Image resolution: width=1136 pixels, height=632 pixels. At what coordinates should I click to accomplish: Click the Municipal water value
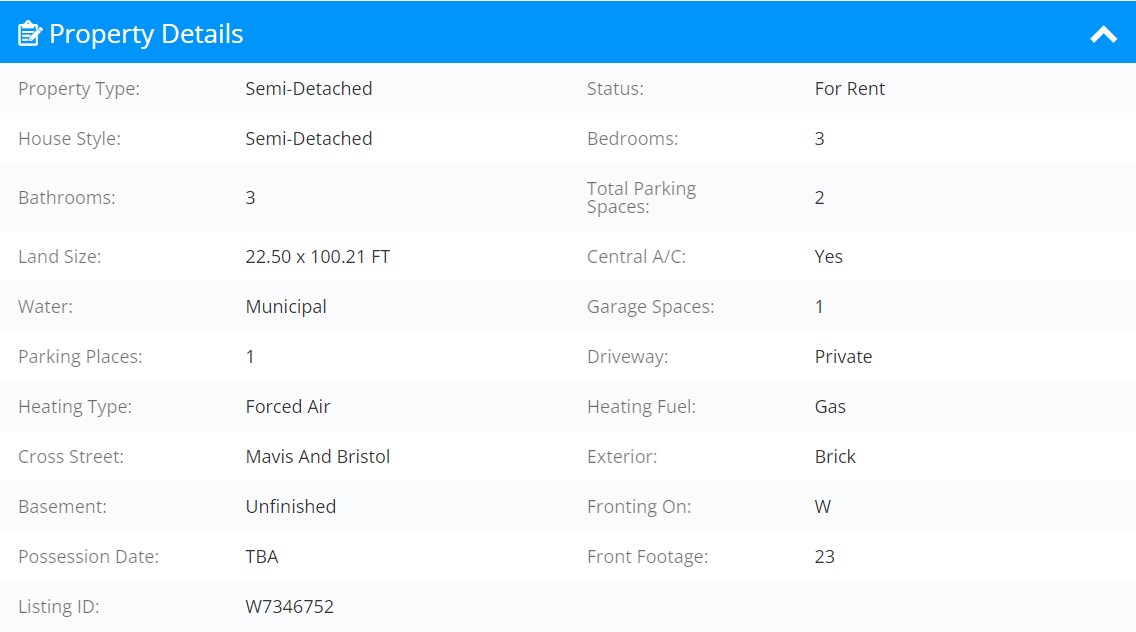[x=286, y=307]
